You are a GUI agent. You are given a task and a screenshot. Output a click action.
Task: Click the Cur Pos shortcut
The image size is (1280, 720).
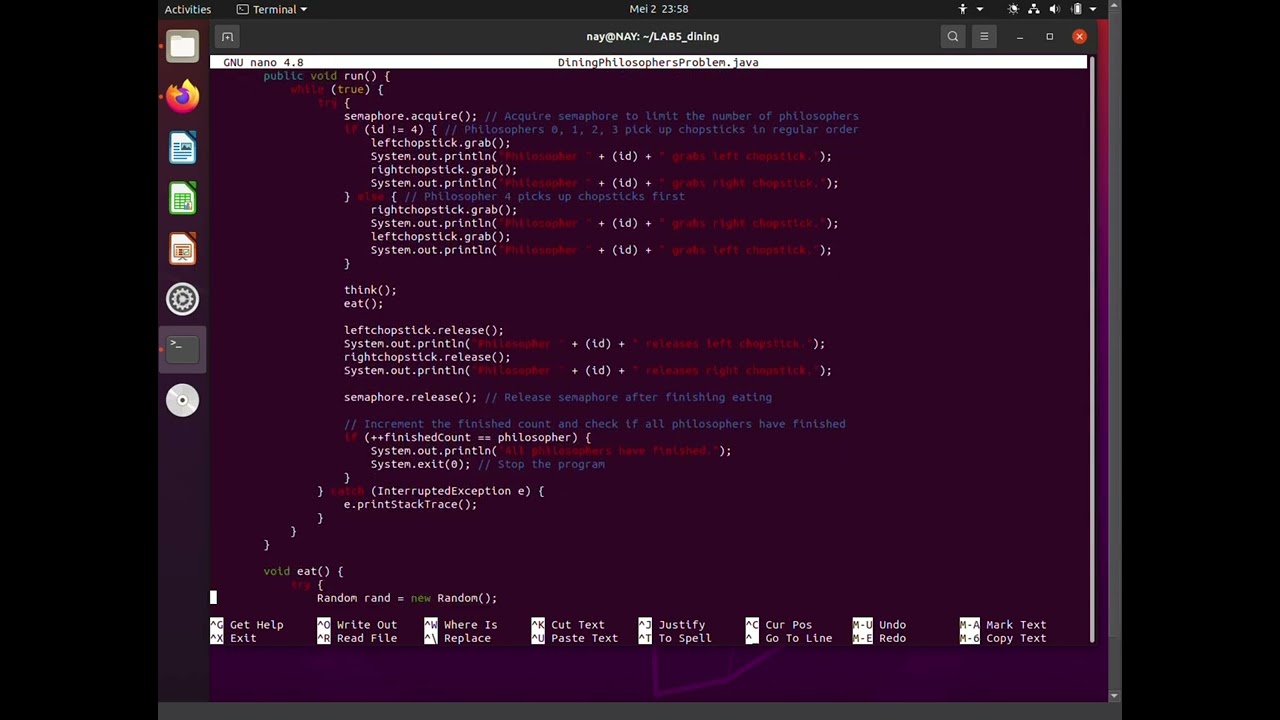pyautogui.click(x=779, y=625)
